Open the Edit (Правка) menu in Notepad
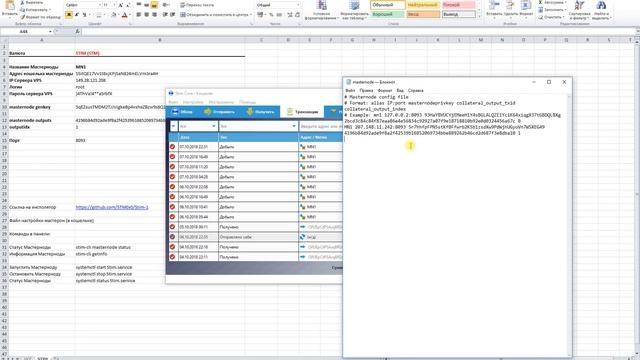Image resolution: width=640 pixels, height=360 pixels. (x=366, y=90)
